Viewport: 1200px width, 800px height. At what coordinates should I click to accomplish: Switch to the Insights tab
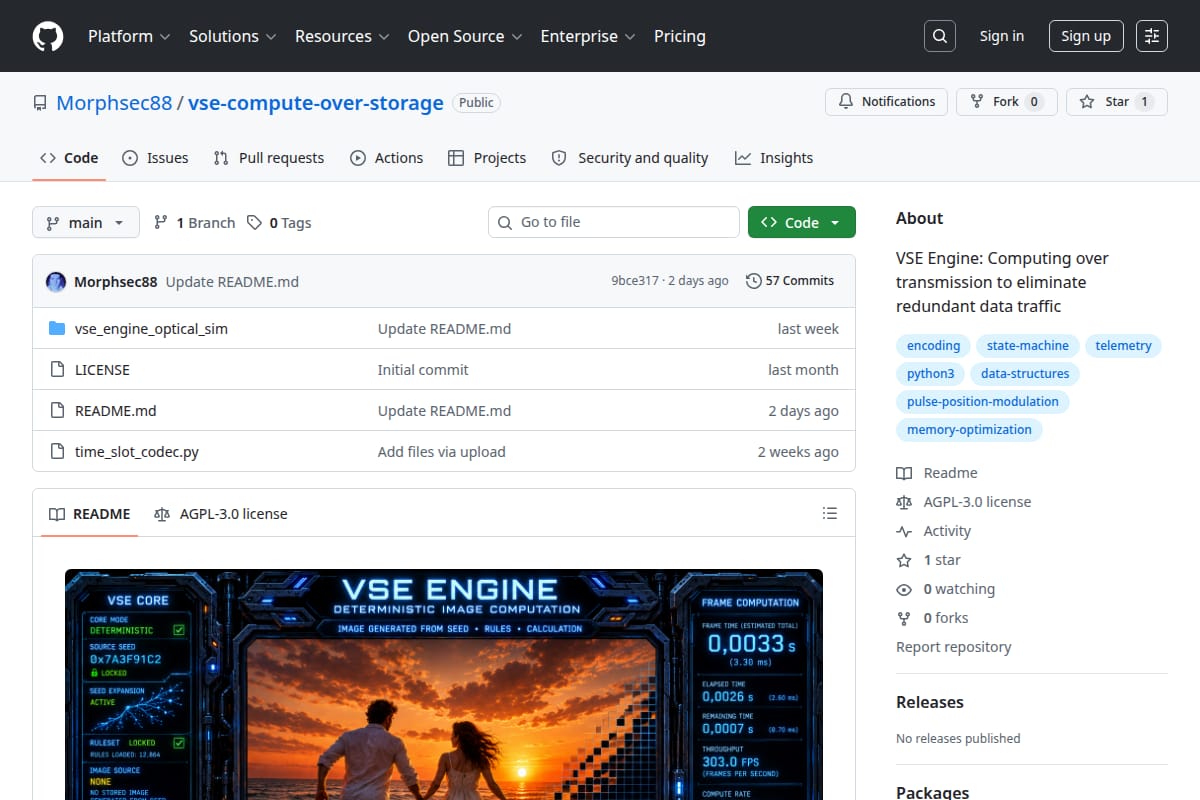click(774, 158)
